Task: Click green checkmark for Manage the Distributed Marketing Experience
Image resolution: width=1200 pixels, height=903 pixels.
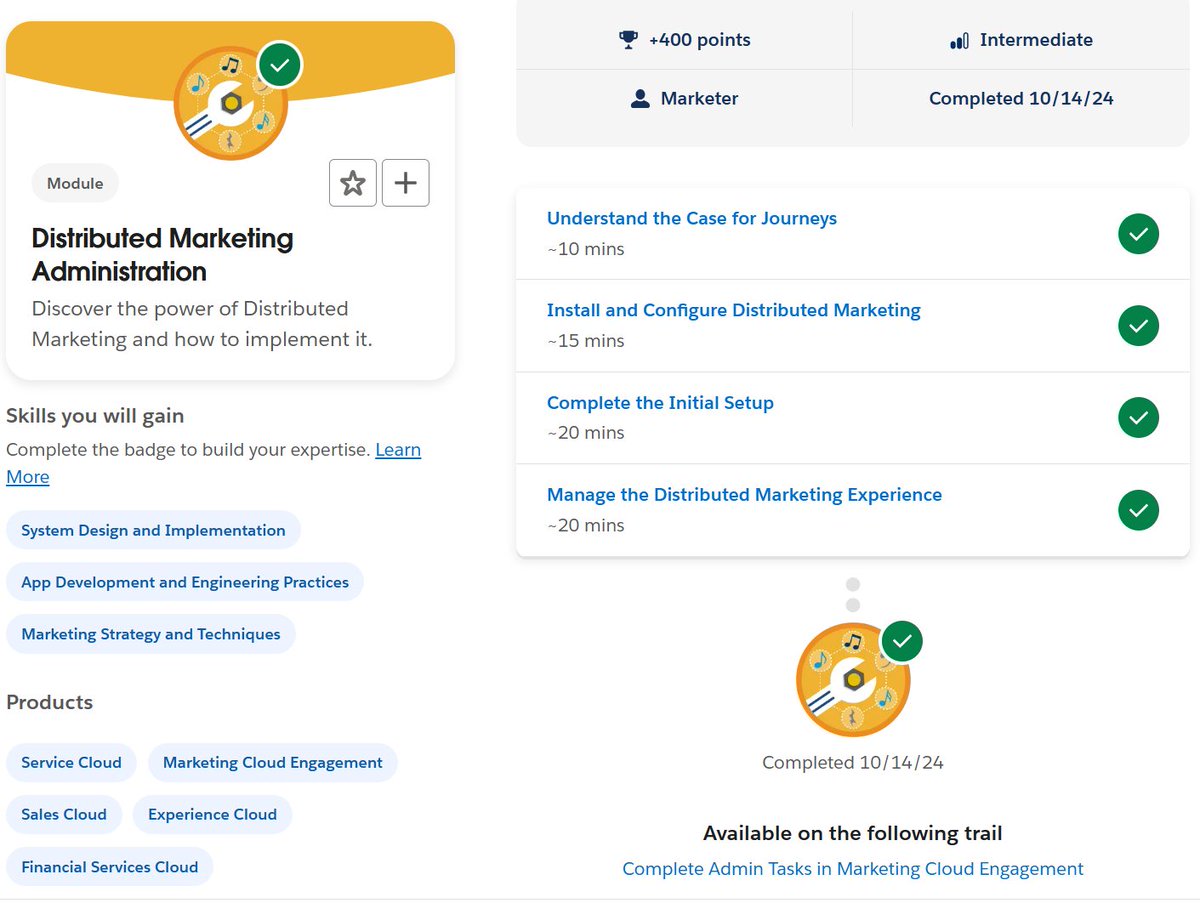Action: point(1138,510)
